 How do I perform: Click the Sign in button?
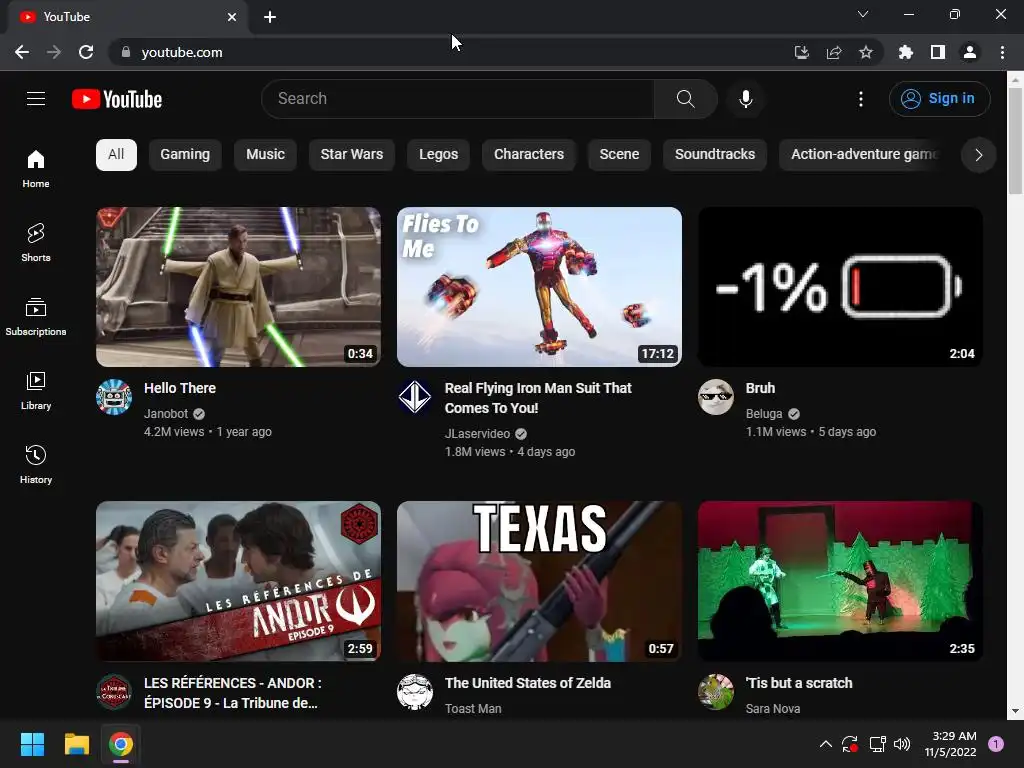click(939, 99)
